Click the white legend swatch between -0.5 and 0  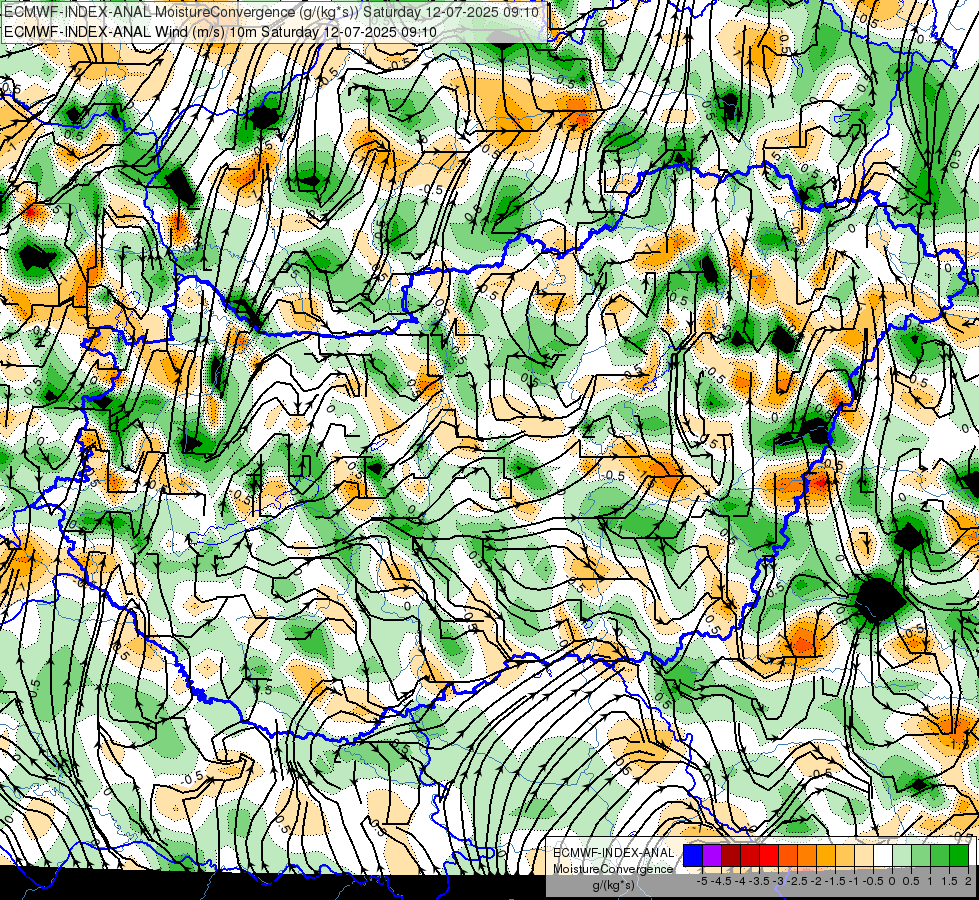(x=883, y=855)
